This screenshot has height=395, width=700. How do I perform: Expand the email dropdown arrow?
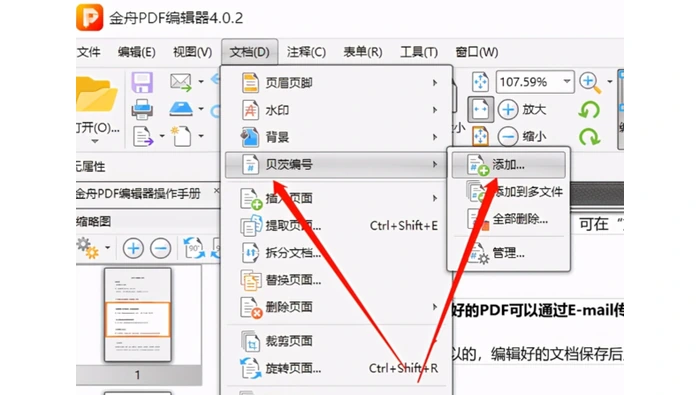coord(201,82)
